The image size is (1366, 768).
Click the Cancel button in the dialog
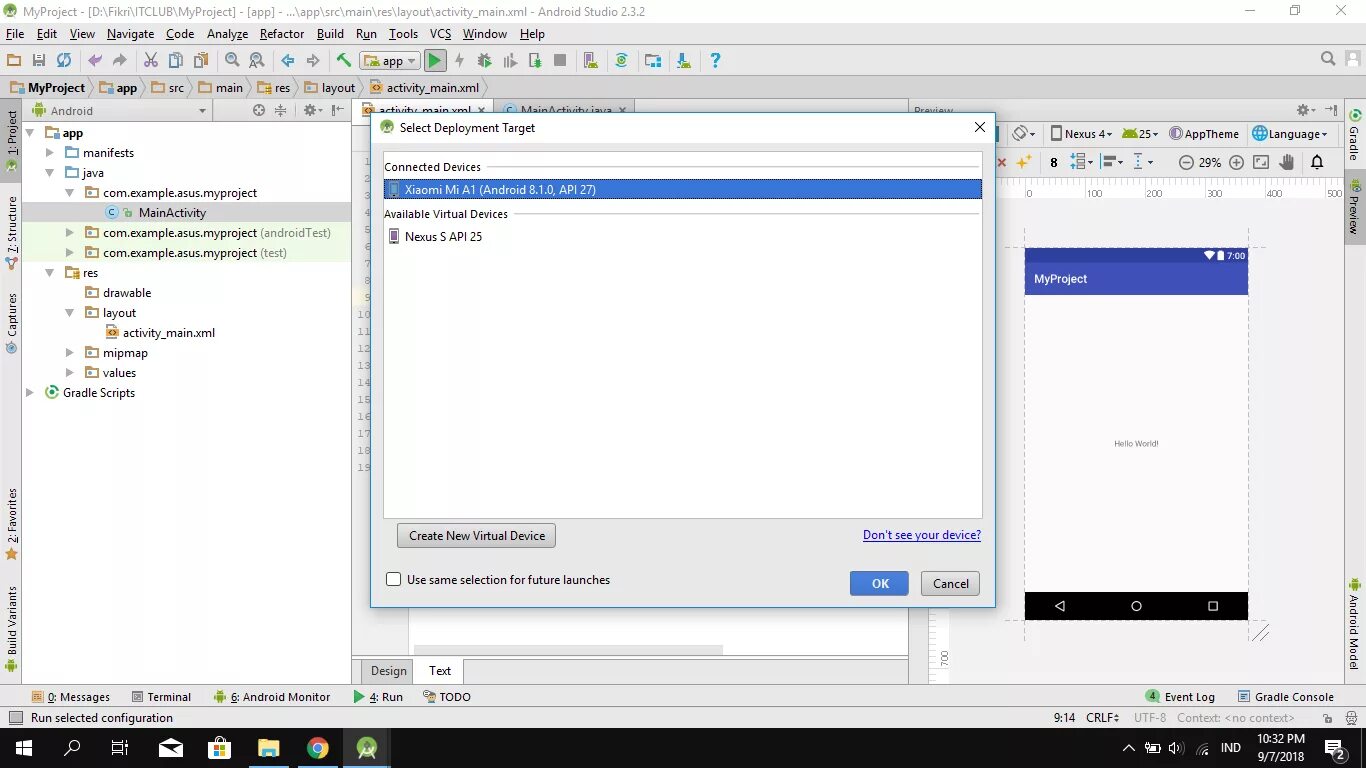(950, 584)
